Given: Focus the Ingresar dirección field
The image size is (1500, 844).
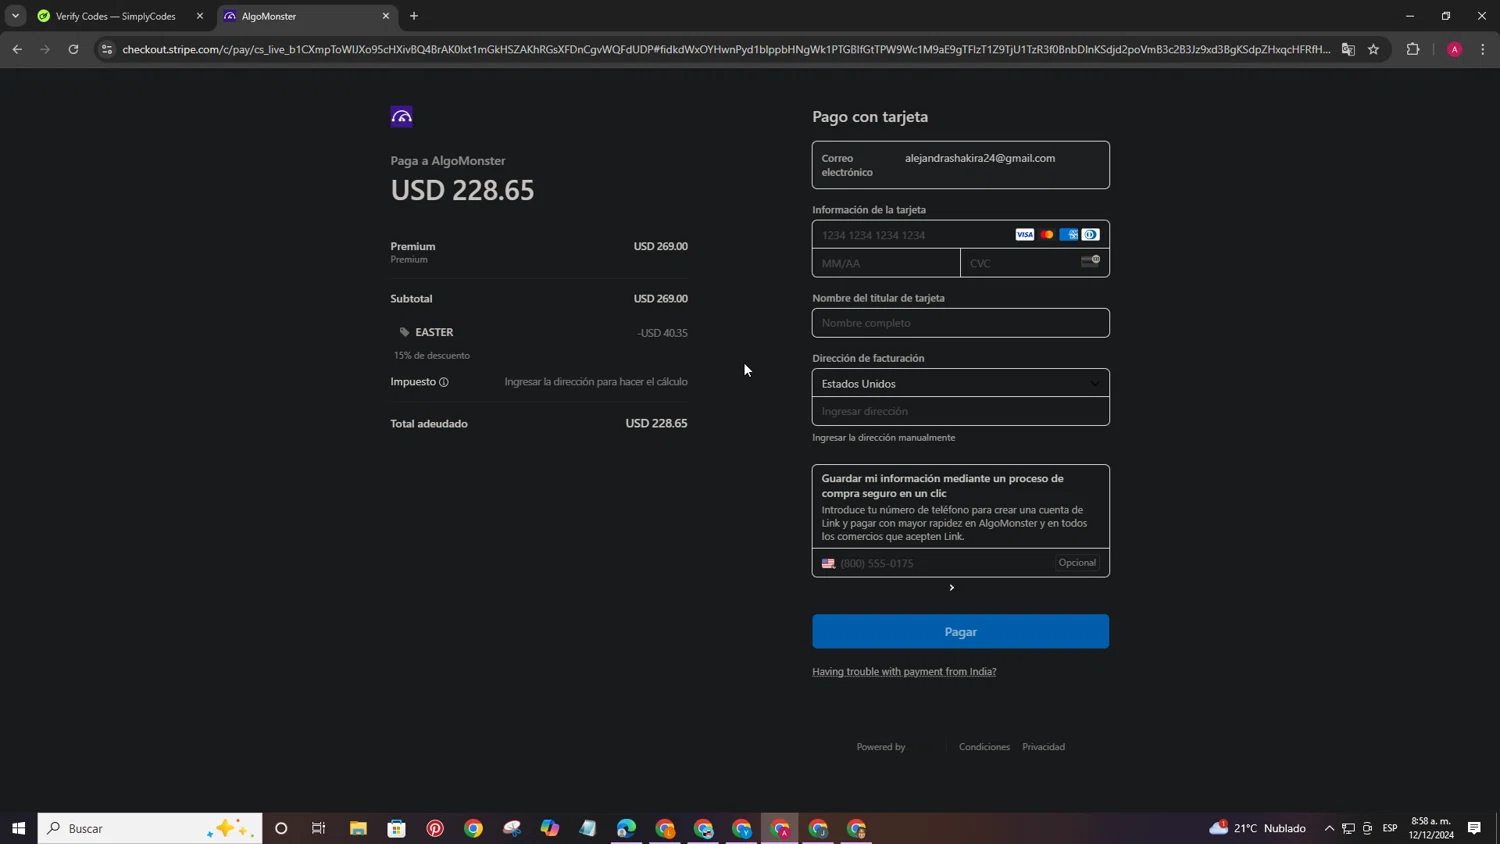Looking at the screenshot, I should pos(960,411).
